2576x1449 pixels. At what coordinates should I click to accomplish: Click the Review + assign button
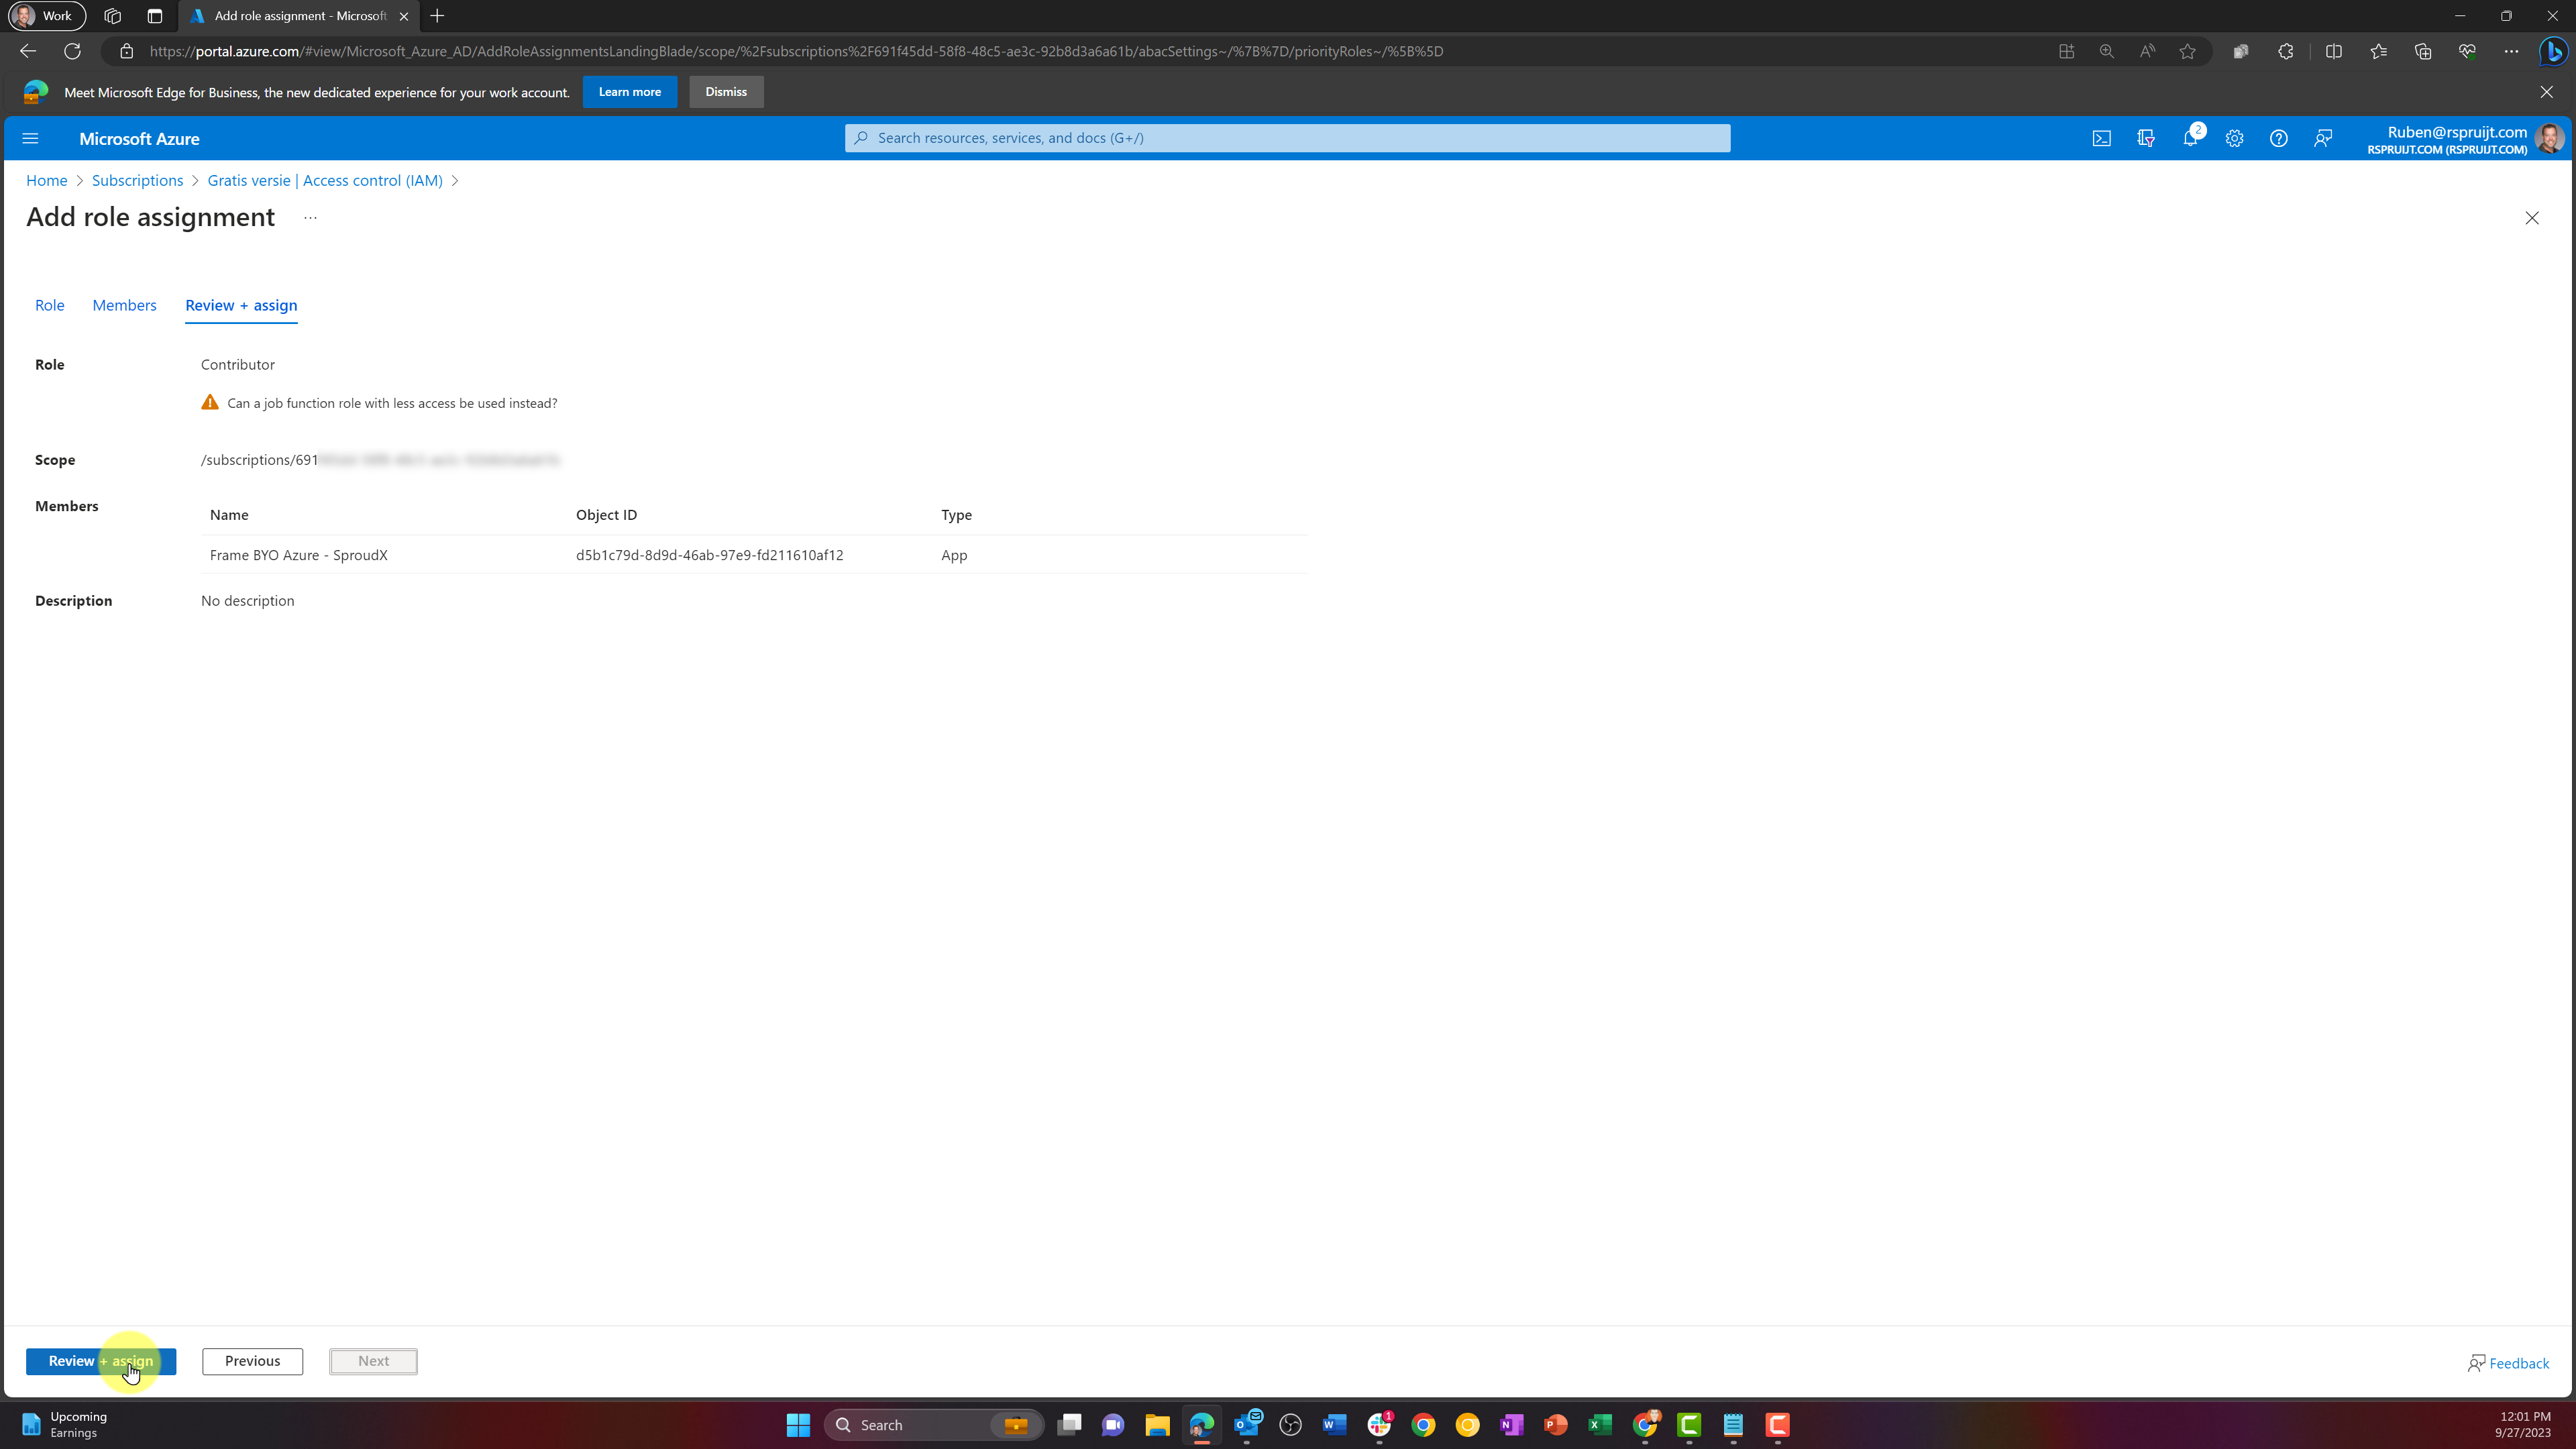tap(100, 1361)
